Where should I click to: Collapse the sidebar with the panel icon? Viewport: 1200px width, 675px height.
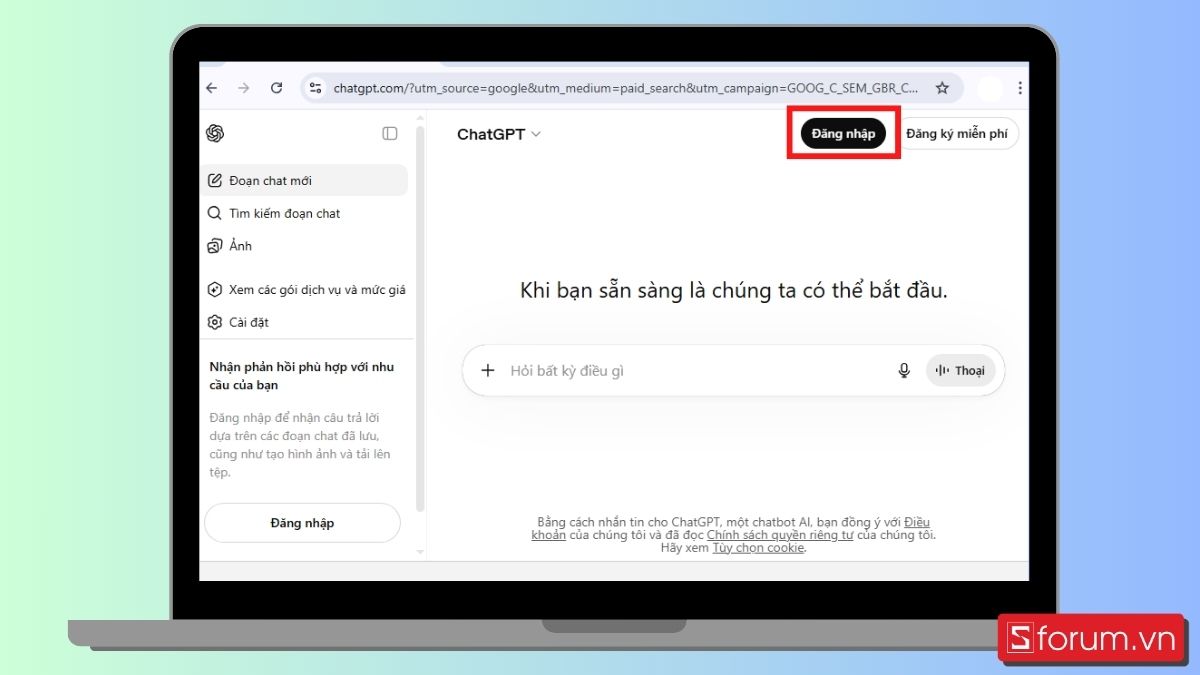[x=390, y=133]
